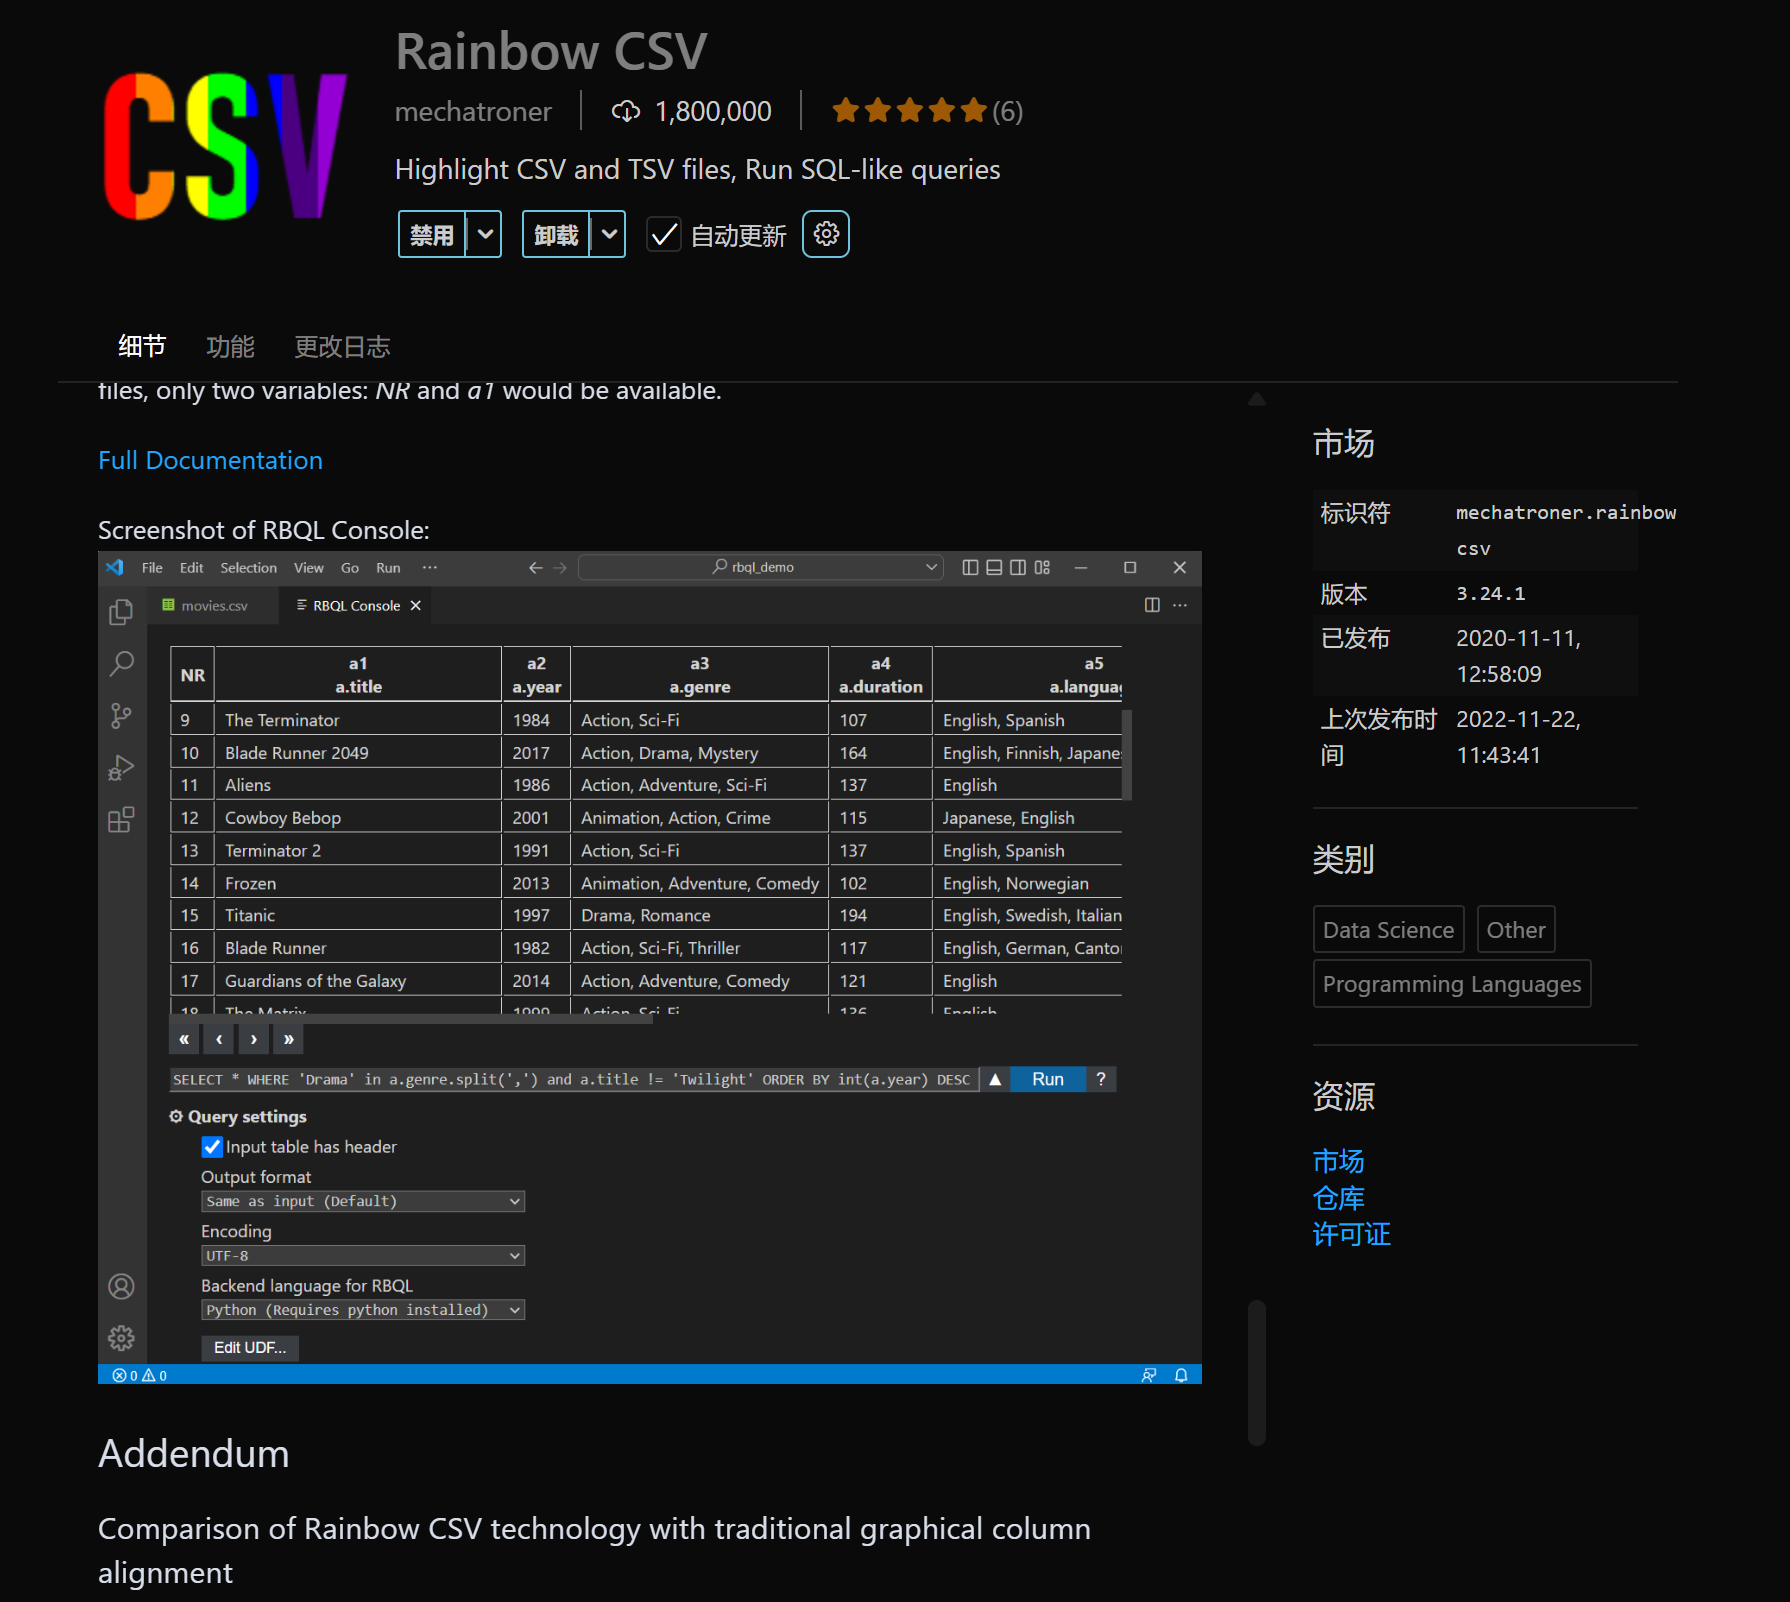Toggle secondary side bar layout icon
Image resolution: width=1790 pixels, height=1602 pixels.
(x=1018, y=567)
